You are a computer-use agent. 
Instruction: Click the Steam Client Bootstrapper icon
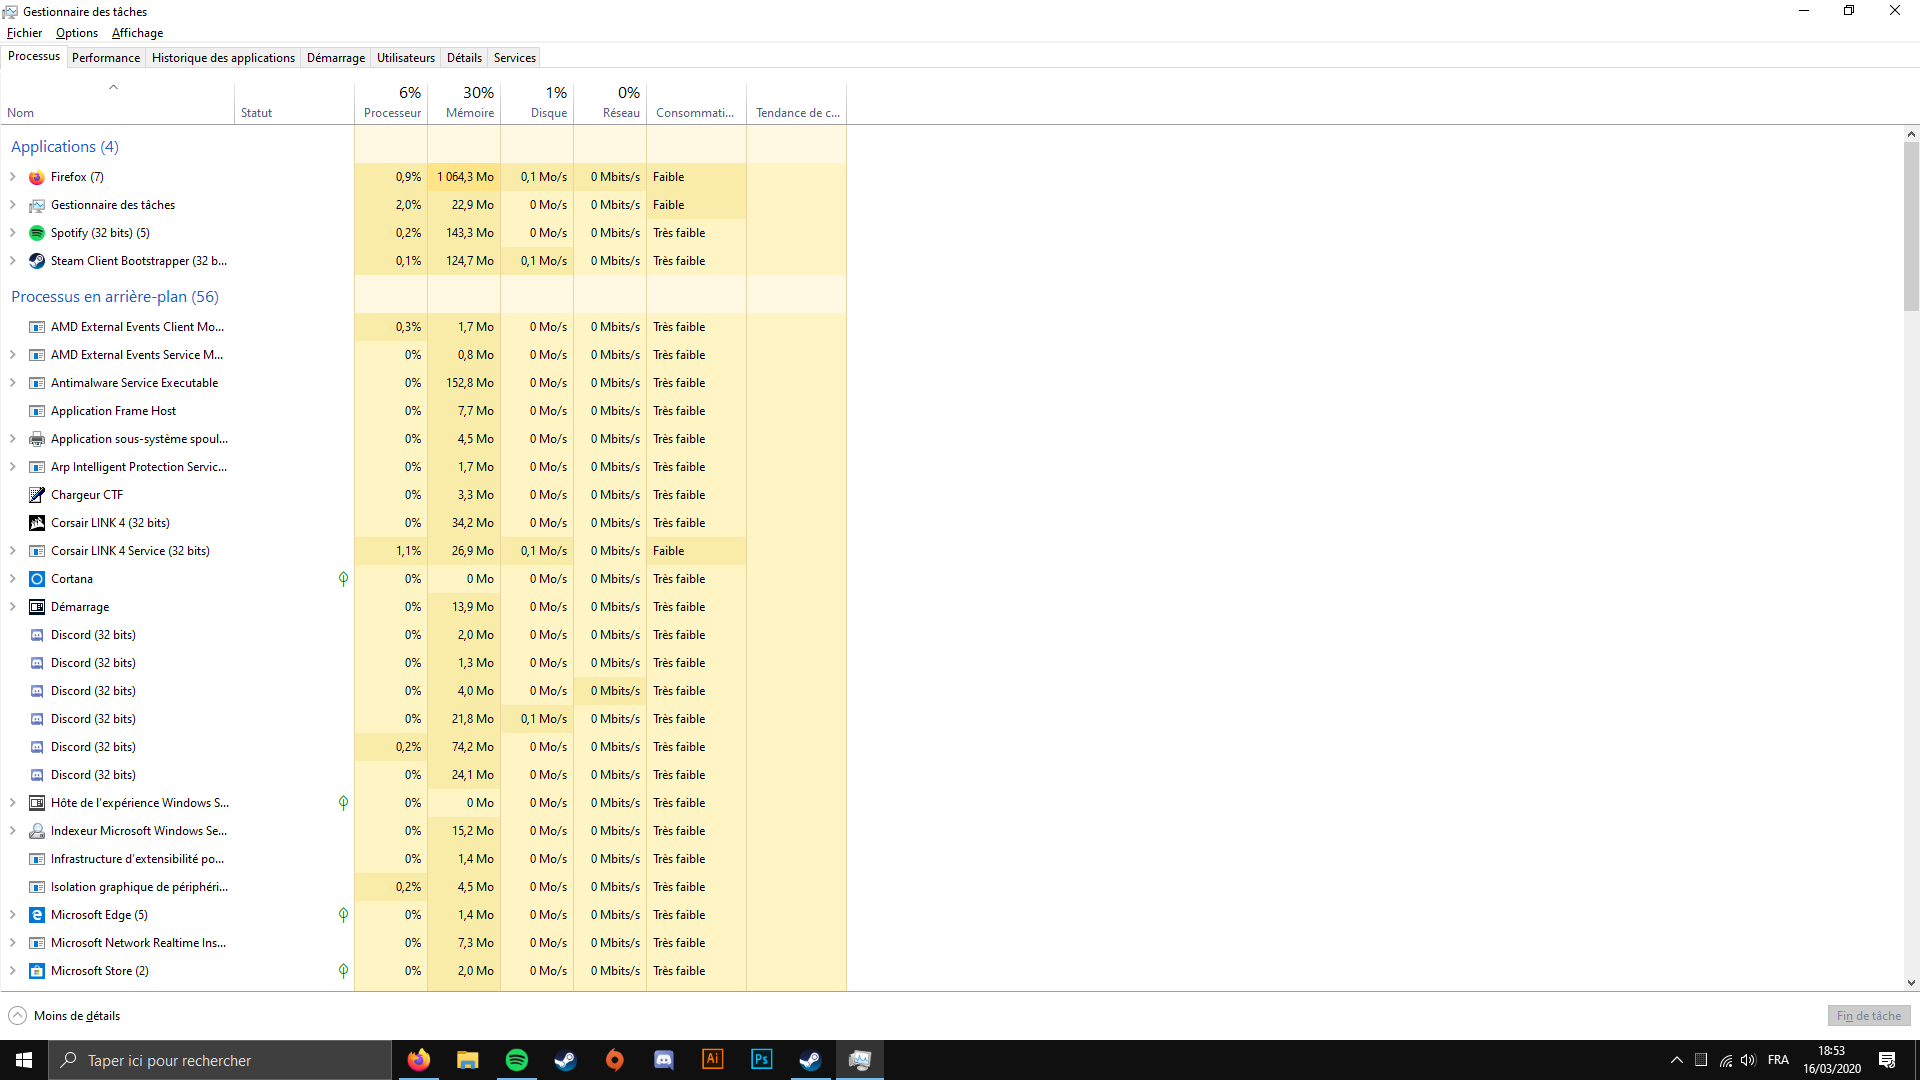37,261
